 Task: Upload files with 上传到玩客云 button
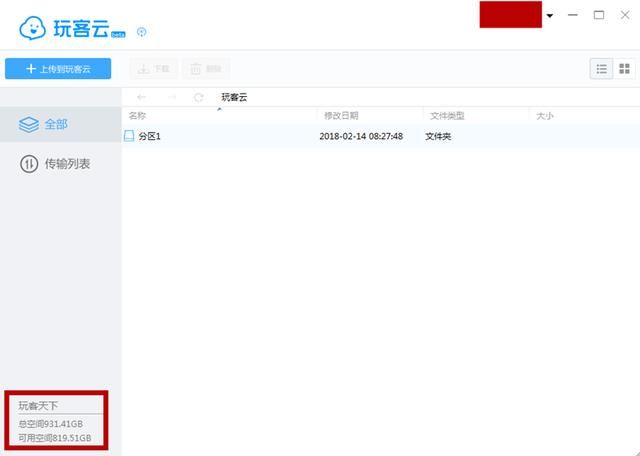pos(58,69)
